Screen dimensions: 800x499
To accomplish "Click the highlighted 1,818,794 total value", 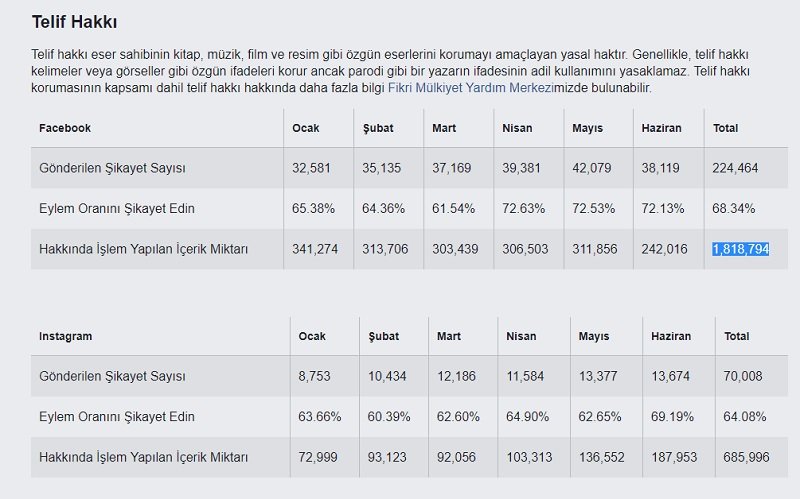I will 740,249.
